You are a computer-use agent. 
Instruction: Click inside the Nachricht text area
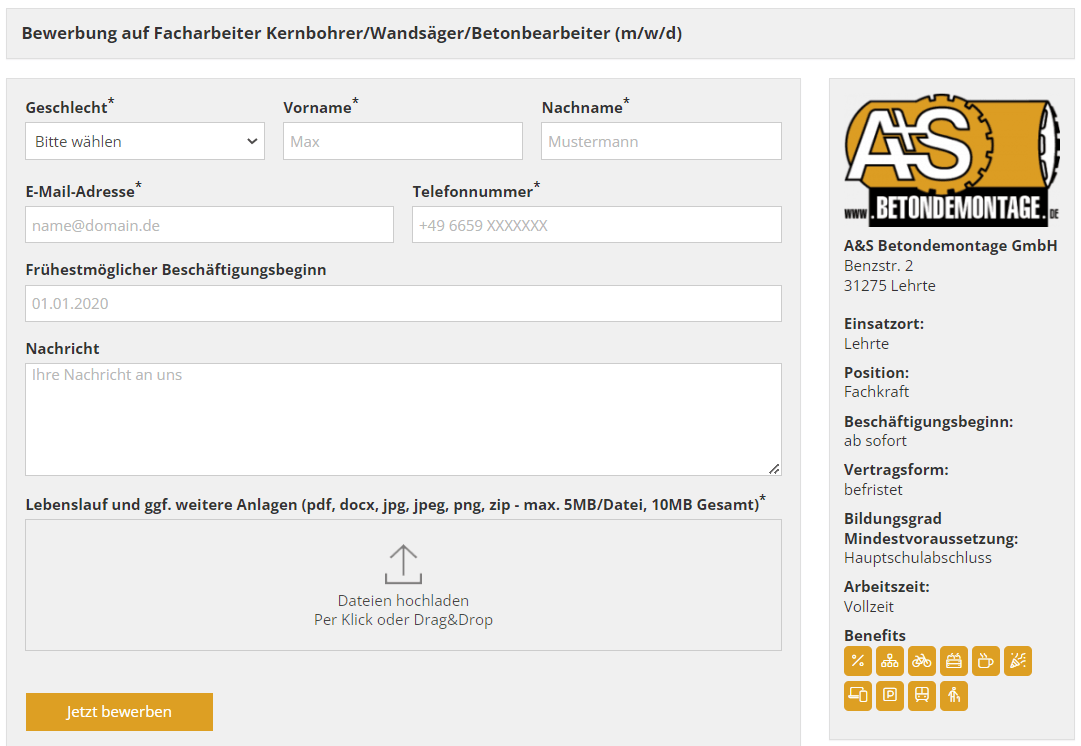pos(403,419)
